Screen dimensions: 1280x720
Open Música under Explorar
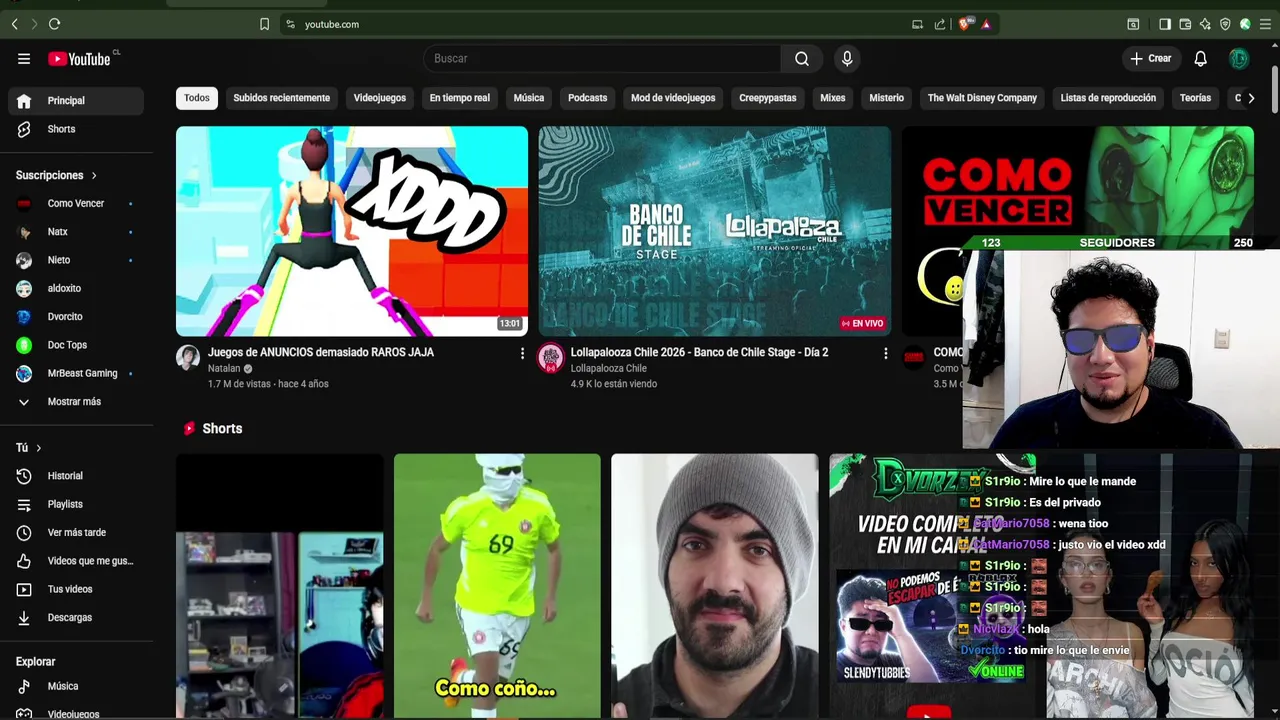pyautogui.click(x=76, y=687)
